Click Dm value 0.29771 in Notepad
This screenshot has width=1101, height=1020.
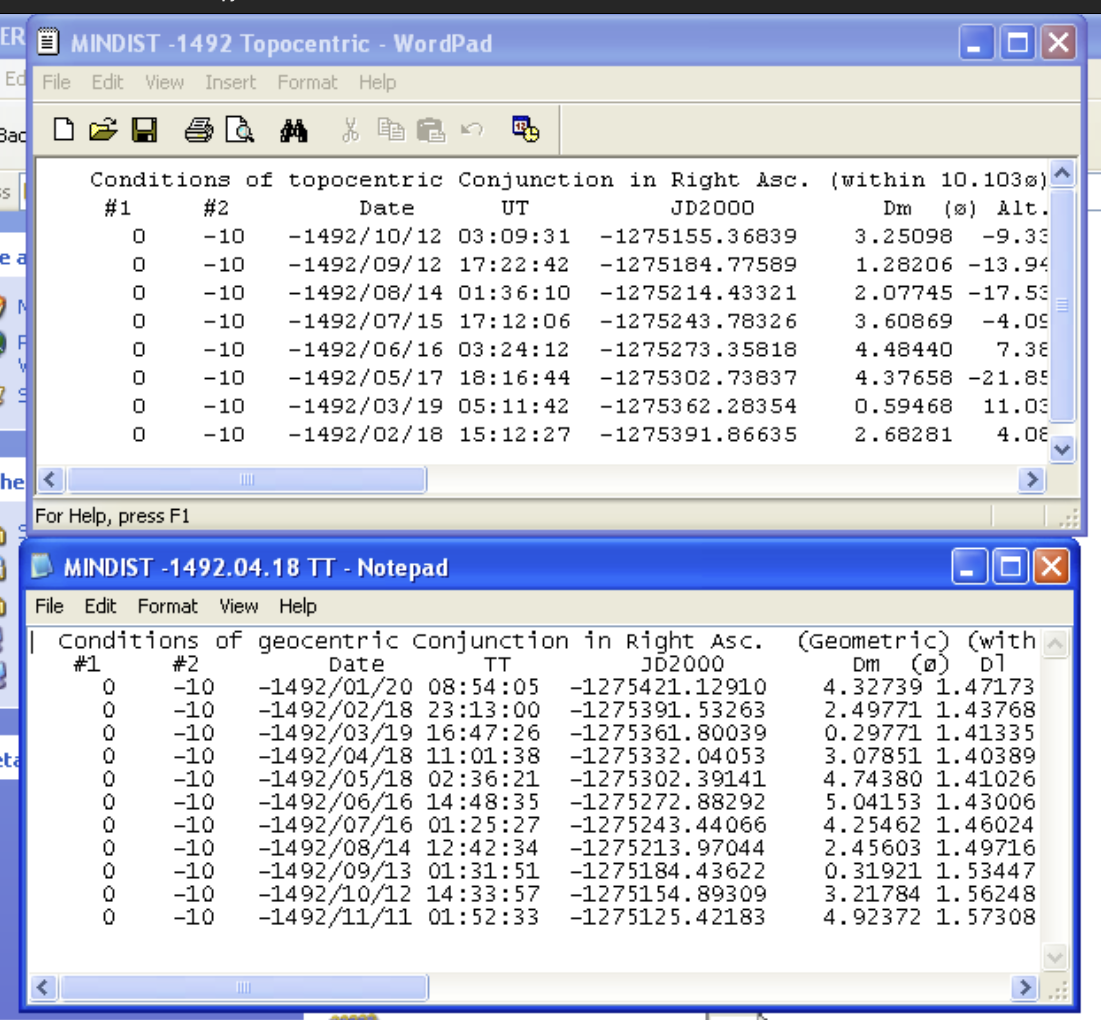(x=872, y=733)
